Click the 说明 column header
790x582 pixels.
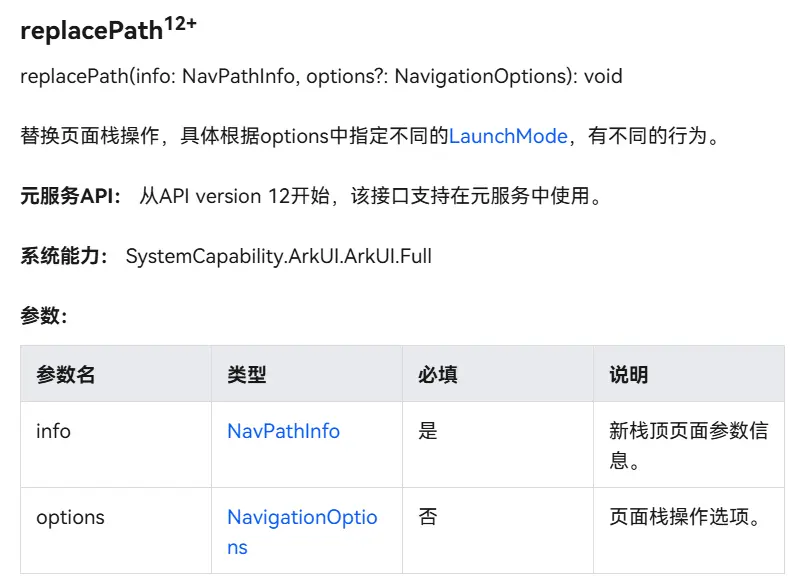[629, 375]
